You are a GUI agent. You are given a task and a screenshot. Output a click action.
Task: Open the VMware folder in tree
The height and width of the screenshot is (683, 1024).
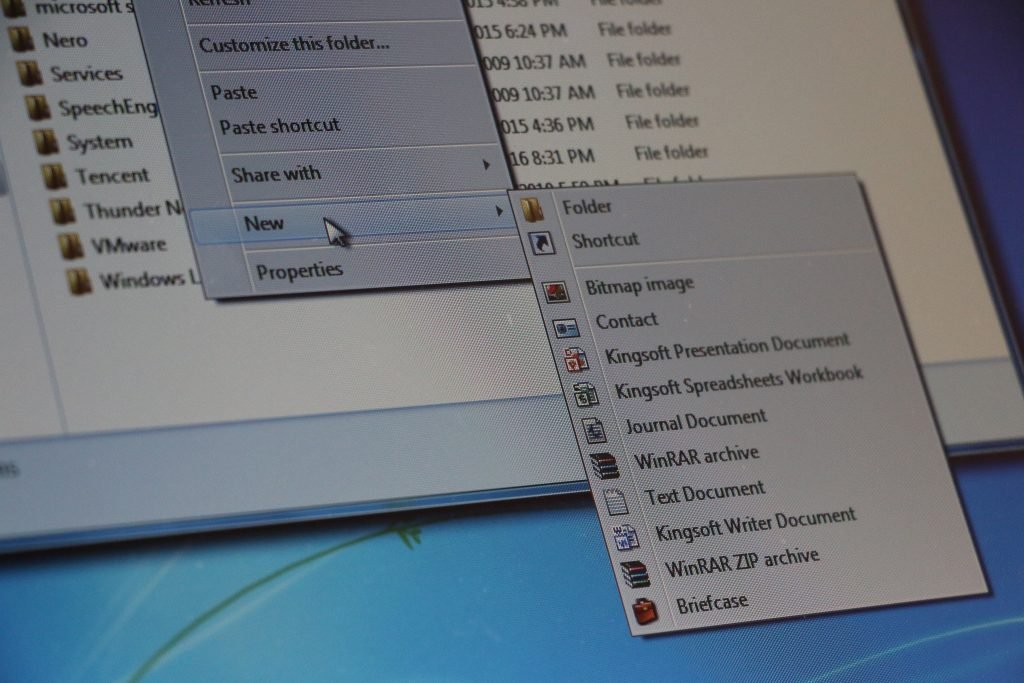(x=128, y=245)
